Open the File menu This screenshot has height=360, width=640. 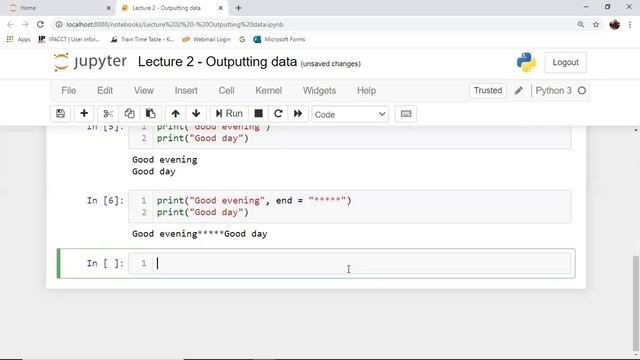coord(69,91)
